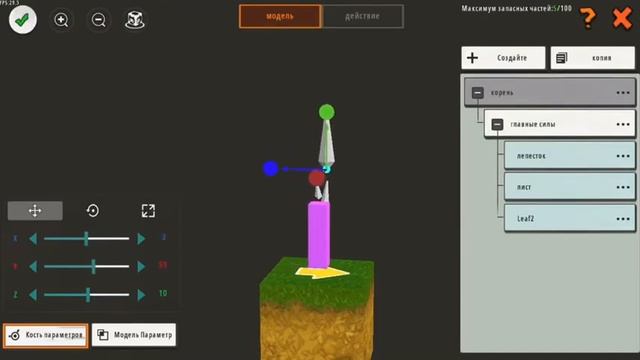Collapse the корень tree node
This screenshot has width=640, height=360.
478,93
